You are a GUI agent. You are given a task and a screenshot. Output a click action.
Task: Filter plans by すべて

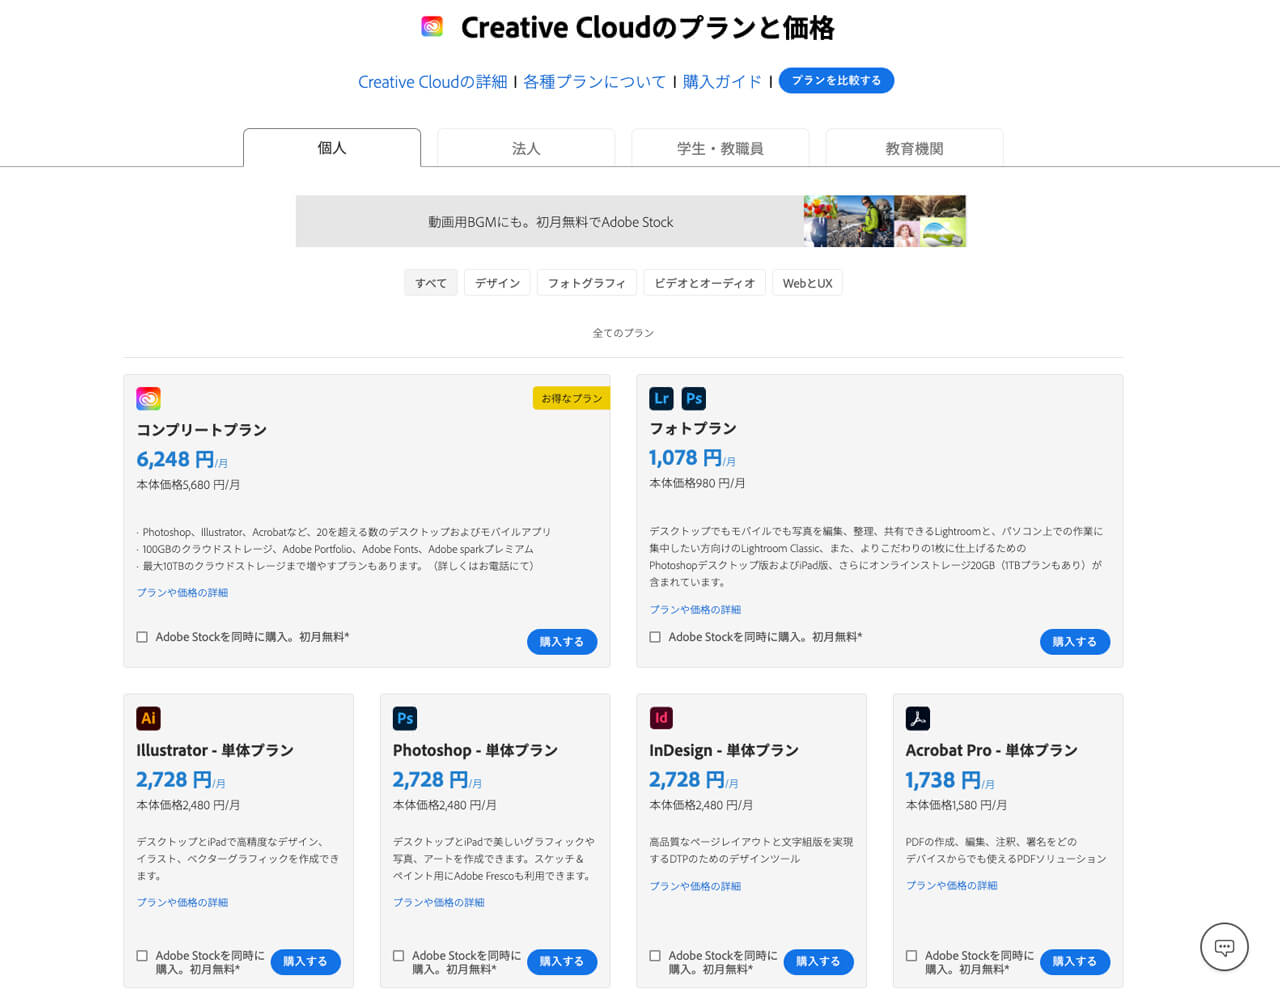point(431,283)
